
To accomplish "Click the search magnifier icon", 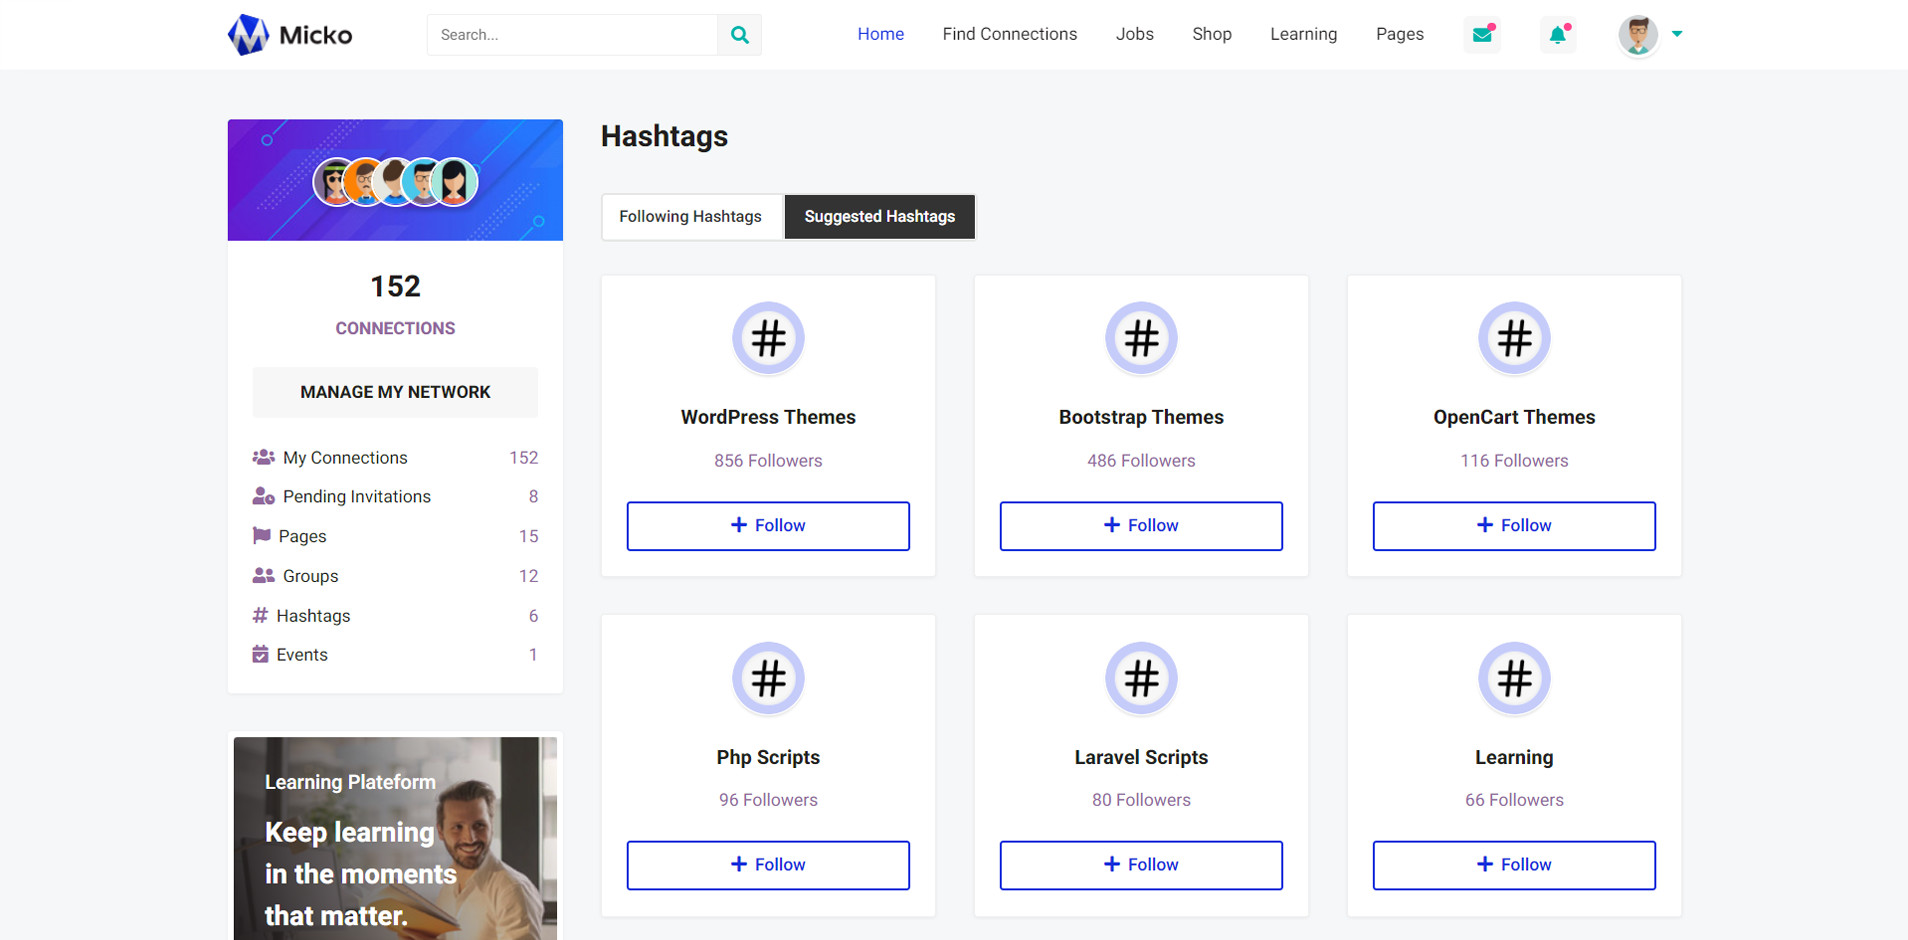I will (739, 35).
